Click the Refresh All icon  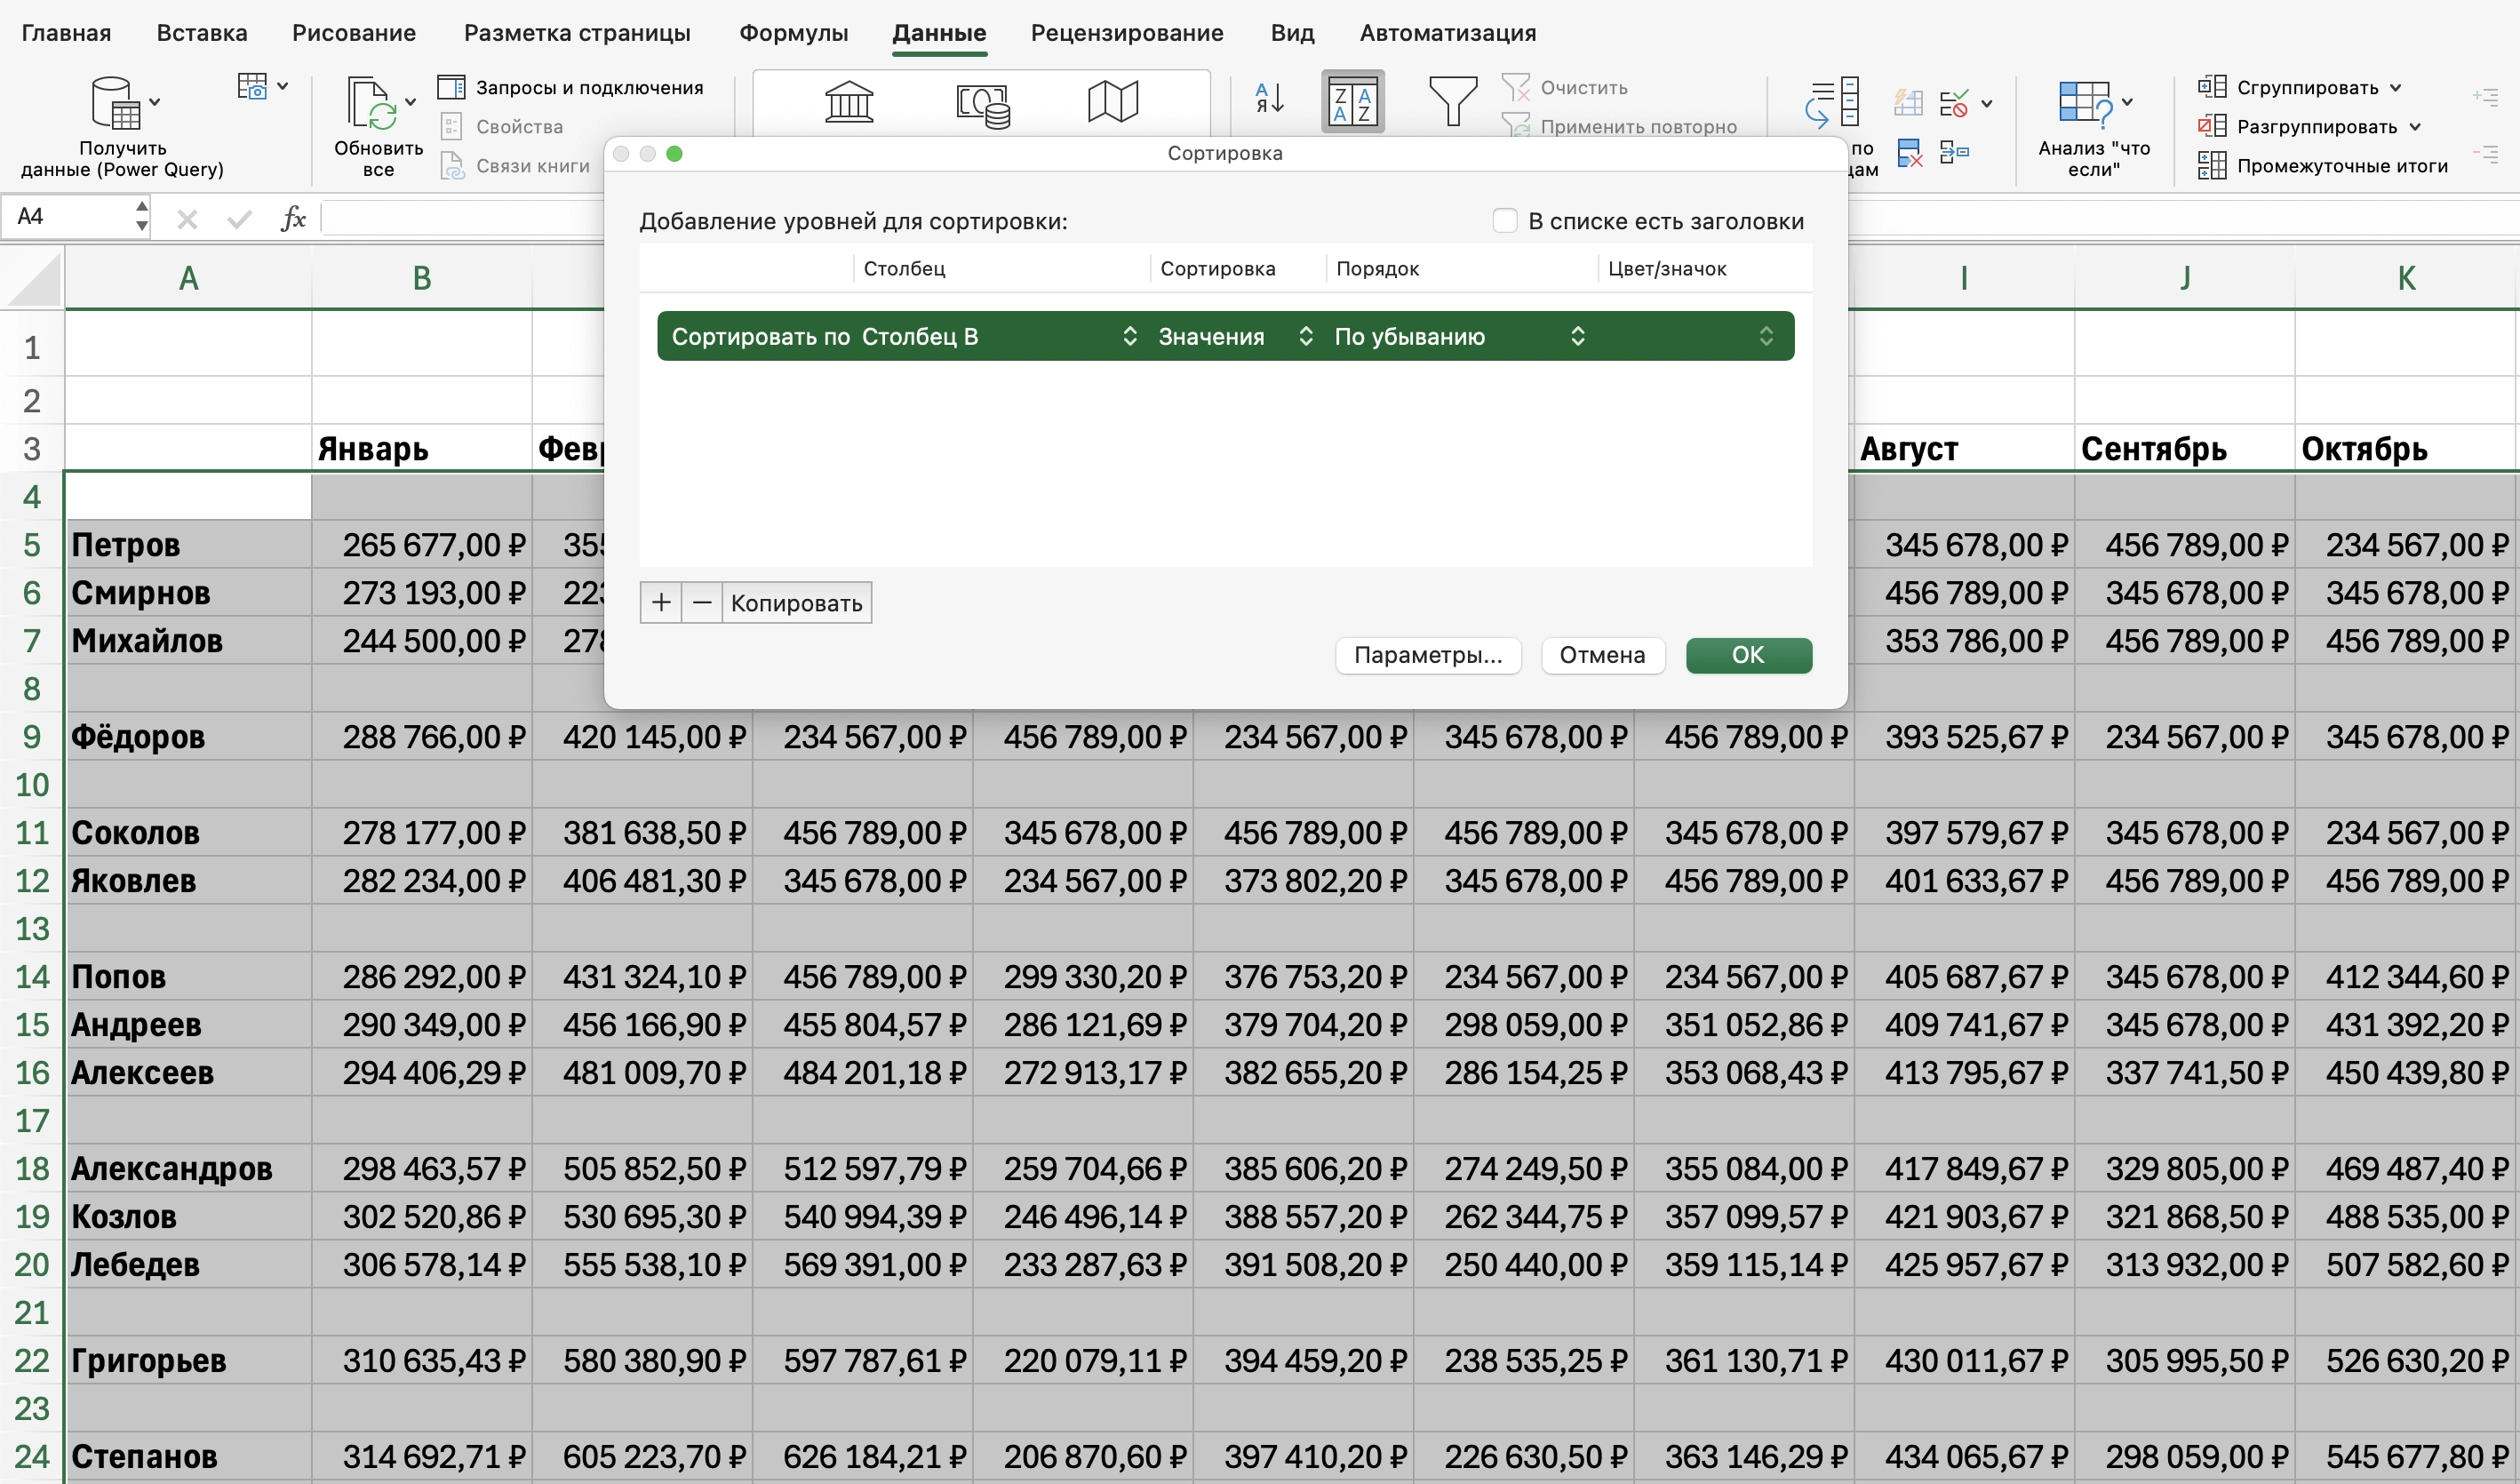371,102
